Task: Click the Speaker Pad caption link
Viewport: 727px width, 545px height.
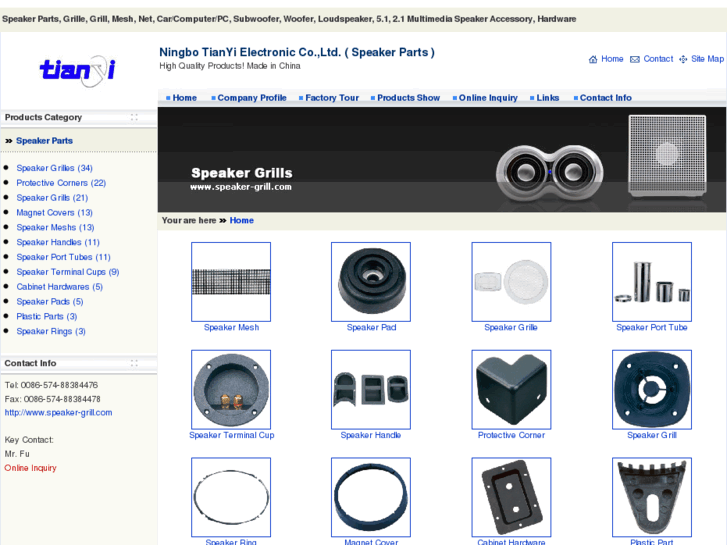Action: pos(371,327)
